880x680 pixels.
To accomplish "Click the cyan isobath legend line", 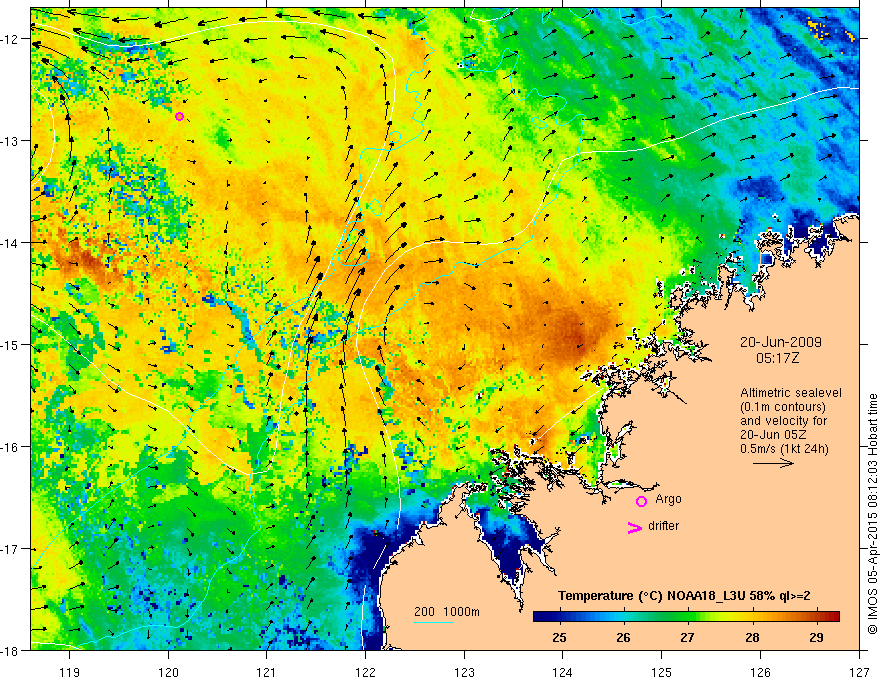I will coord(434,622).
